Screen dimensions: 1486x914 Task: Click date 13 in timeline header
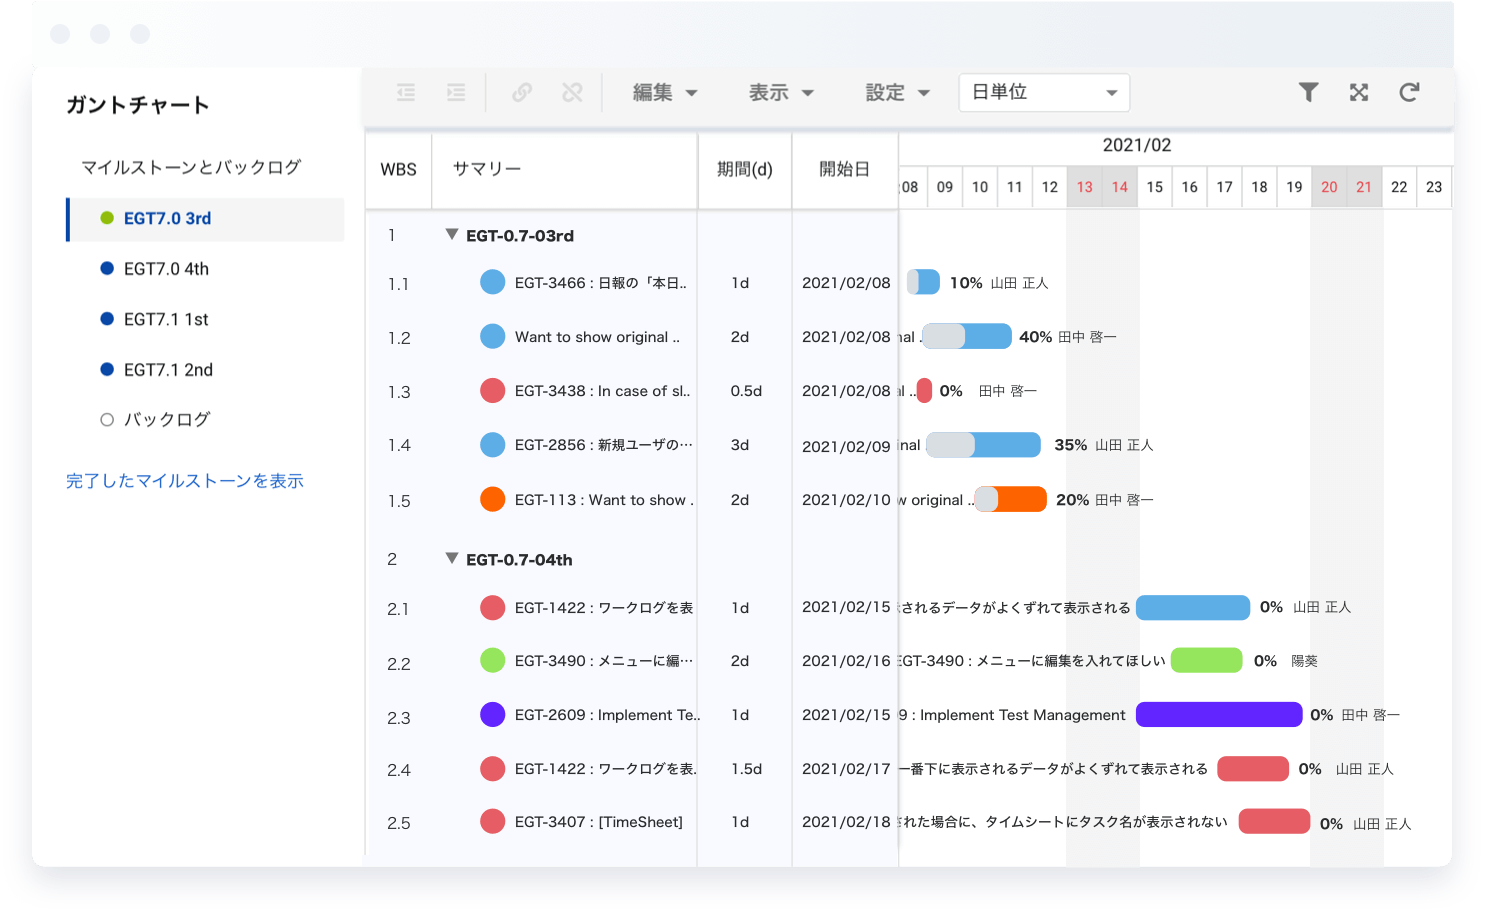[x=1084, y=187]
